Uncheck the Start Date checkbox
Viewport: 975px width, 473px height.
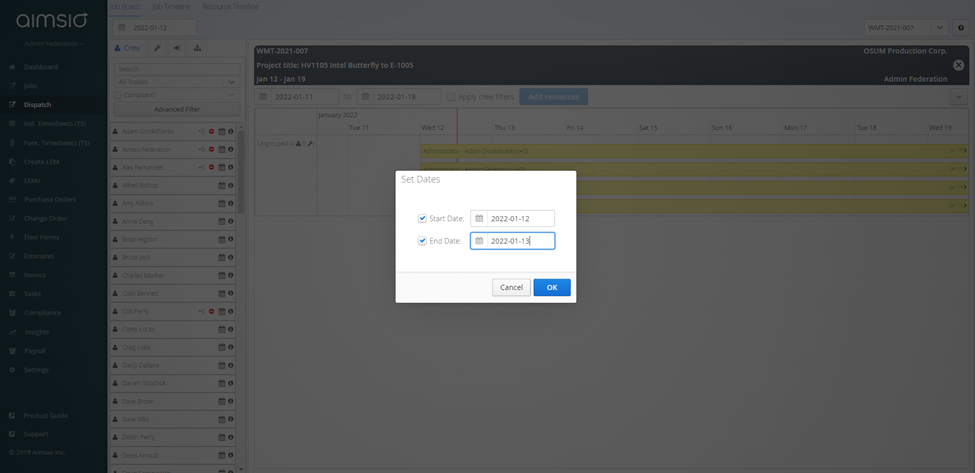[x=422, y=219]
